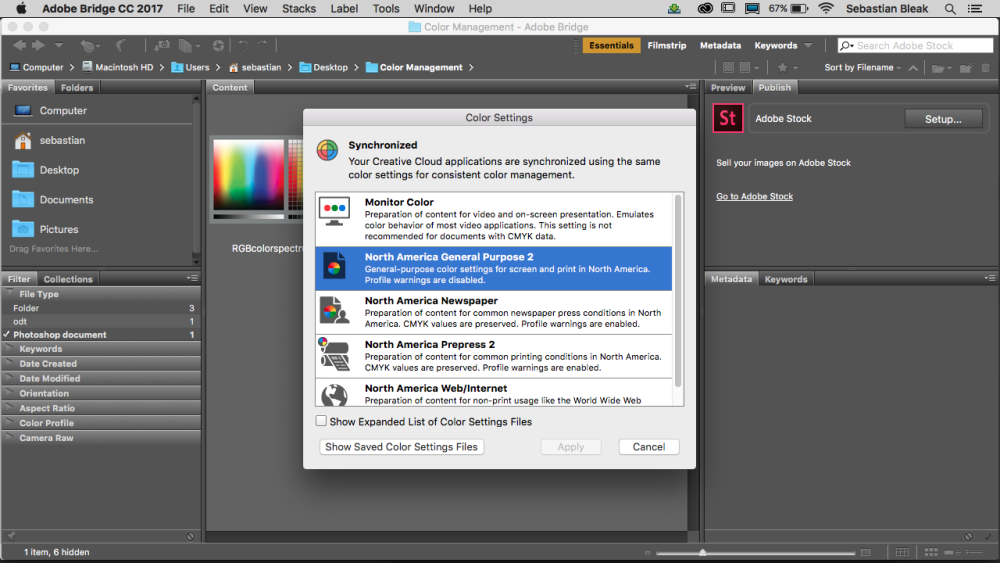This screenshot has width=1000, height=563.
Task: Toggle the Folder file type filter
Action: pyautogui.click(x=101, y=308)
